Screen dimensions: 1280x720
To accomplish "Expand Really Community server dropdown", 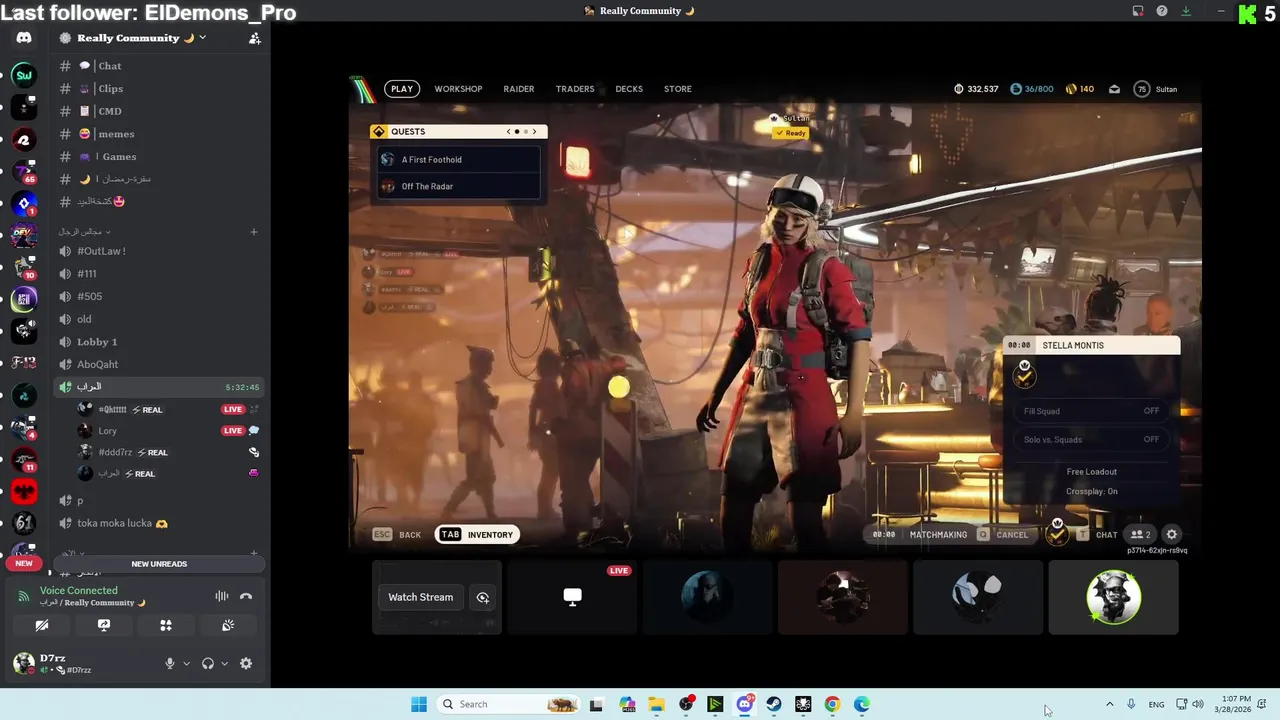I will tap(202, 38).
